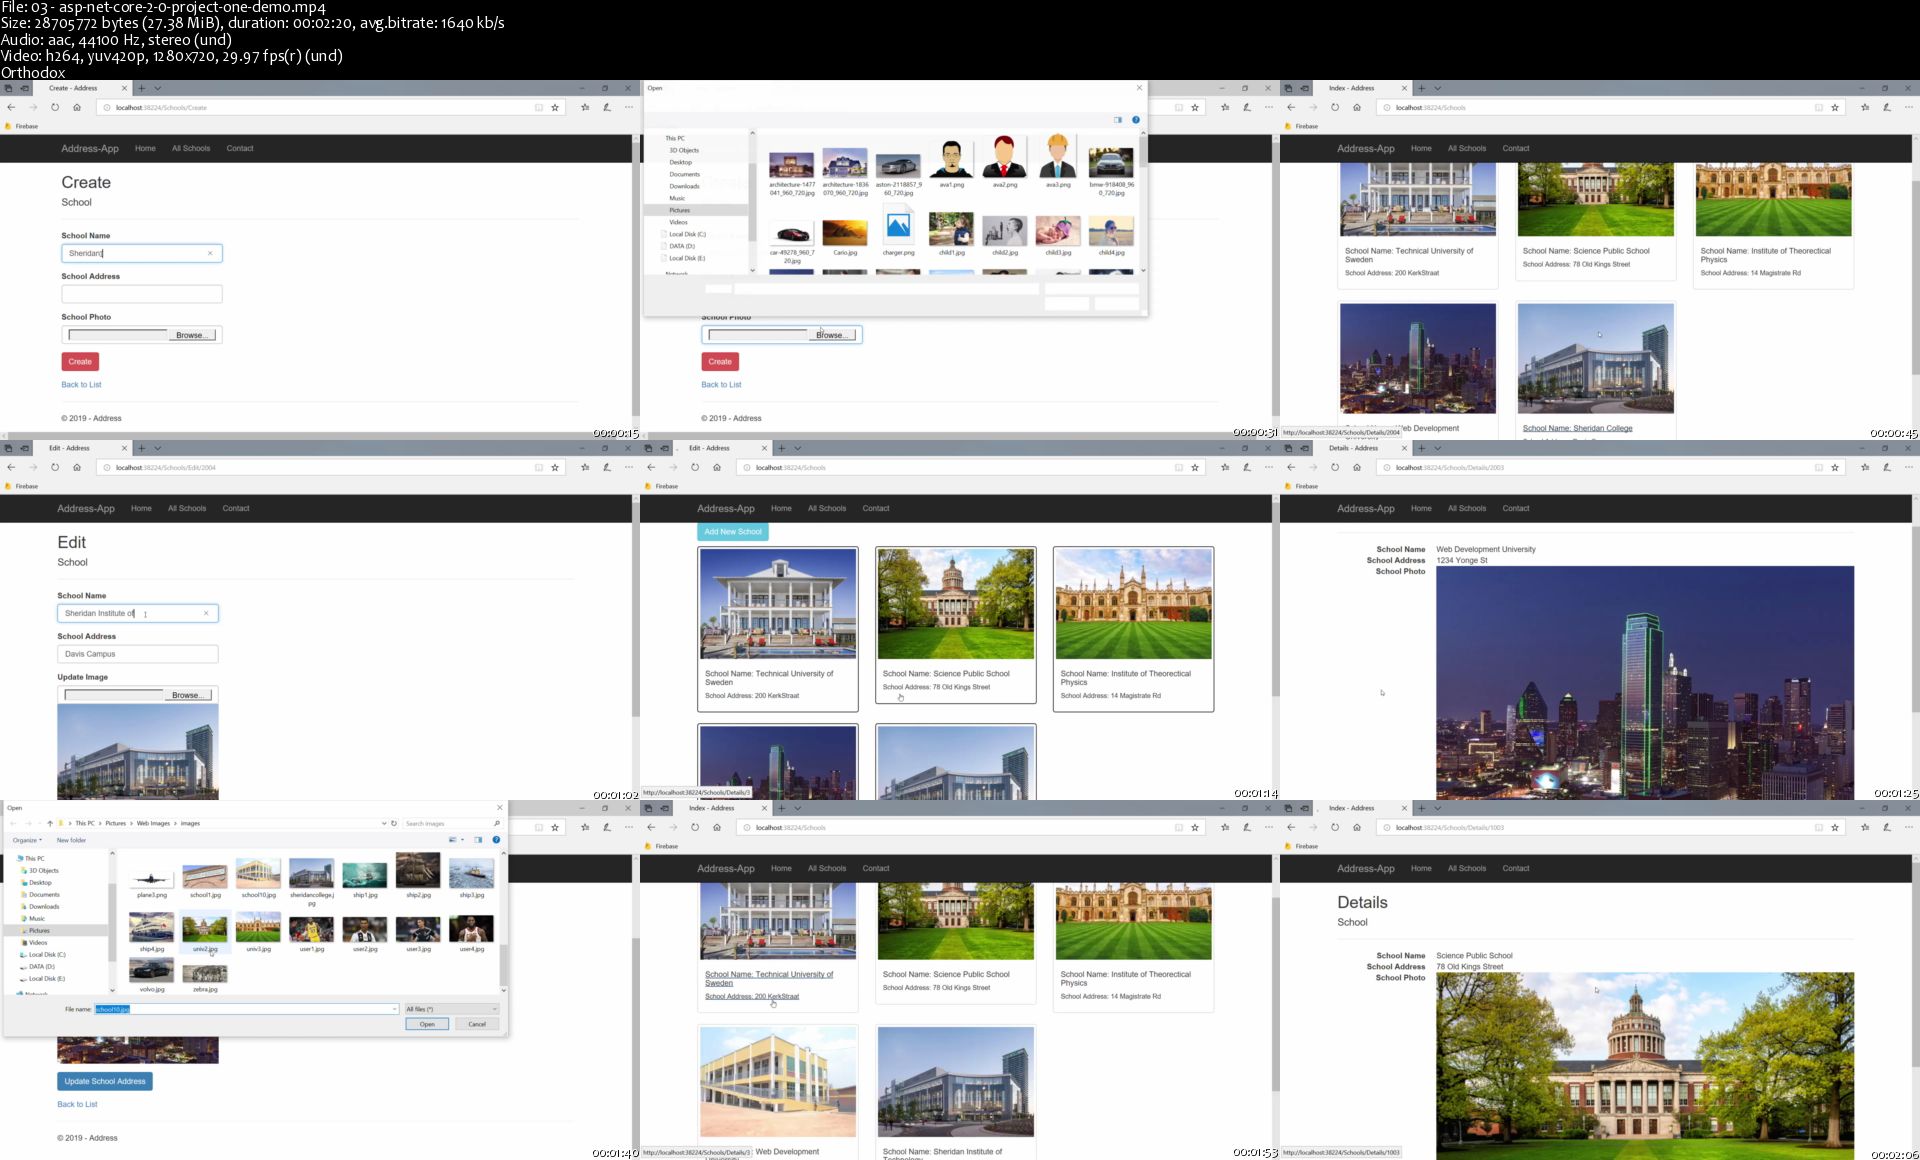
Task: Go up one folder in images Open dialog
Action: pyautogui.click(x=50, y=823)
